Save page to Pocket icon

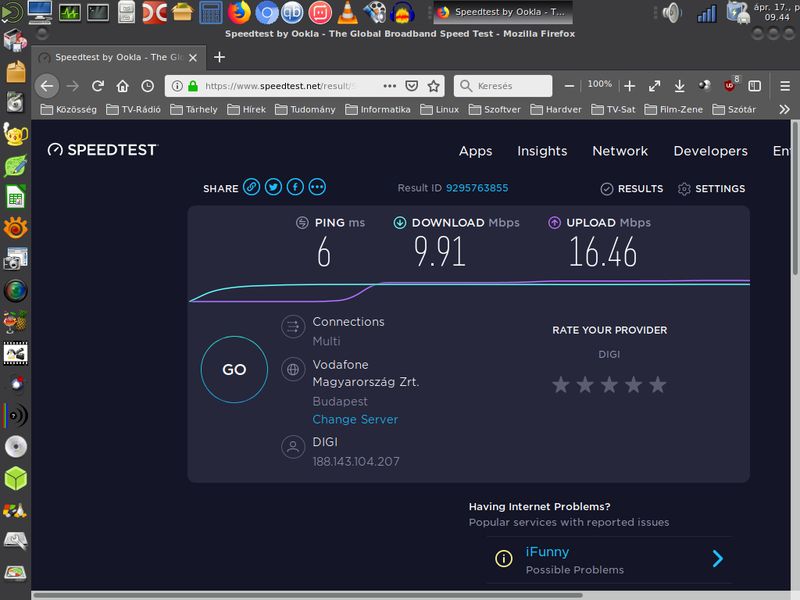412,86
